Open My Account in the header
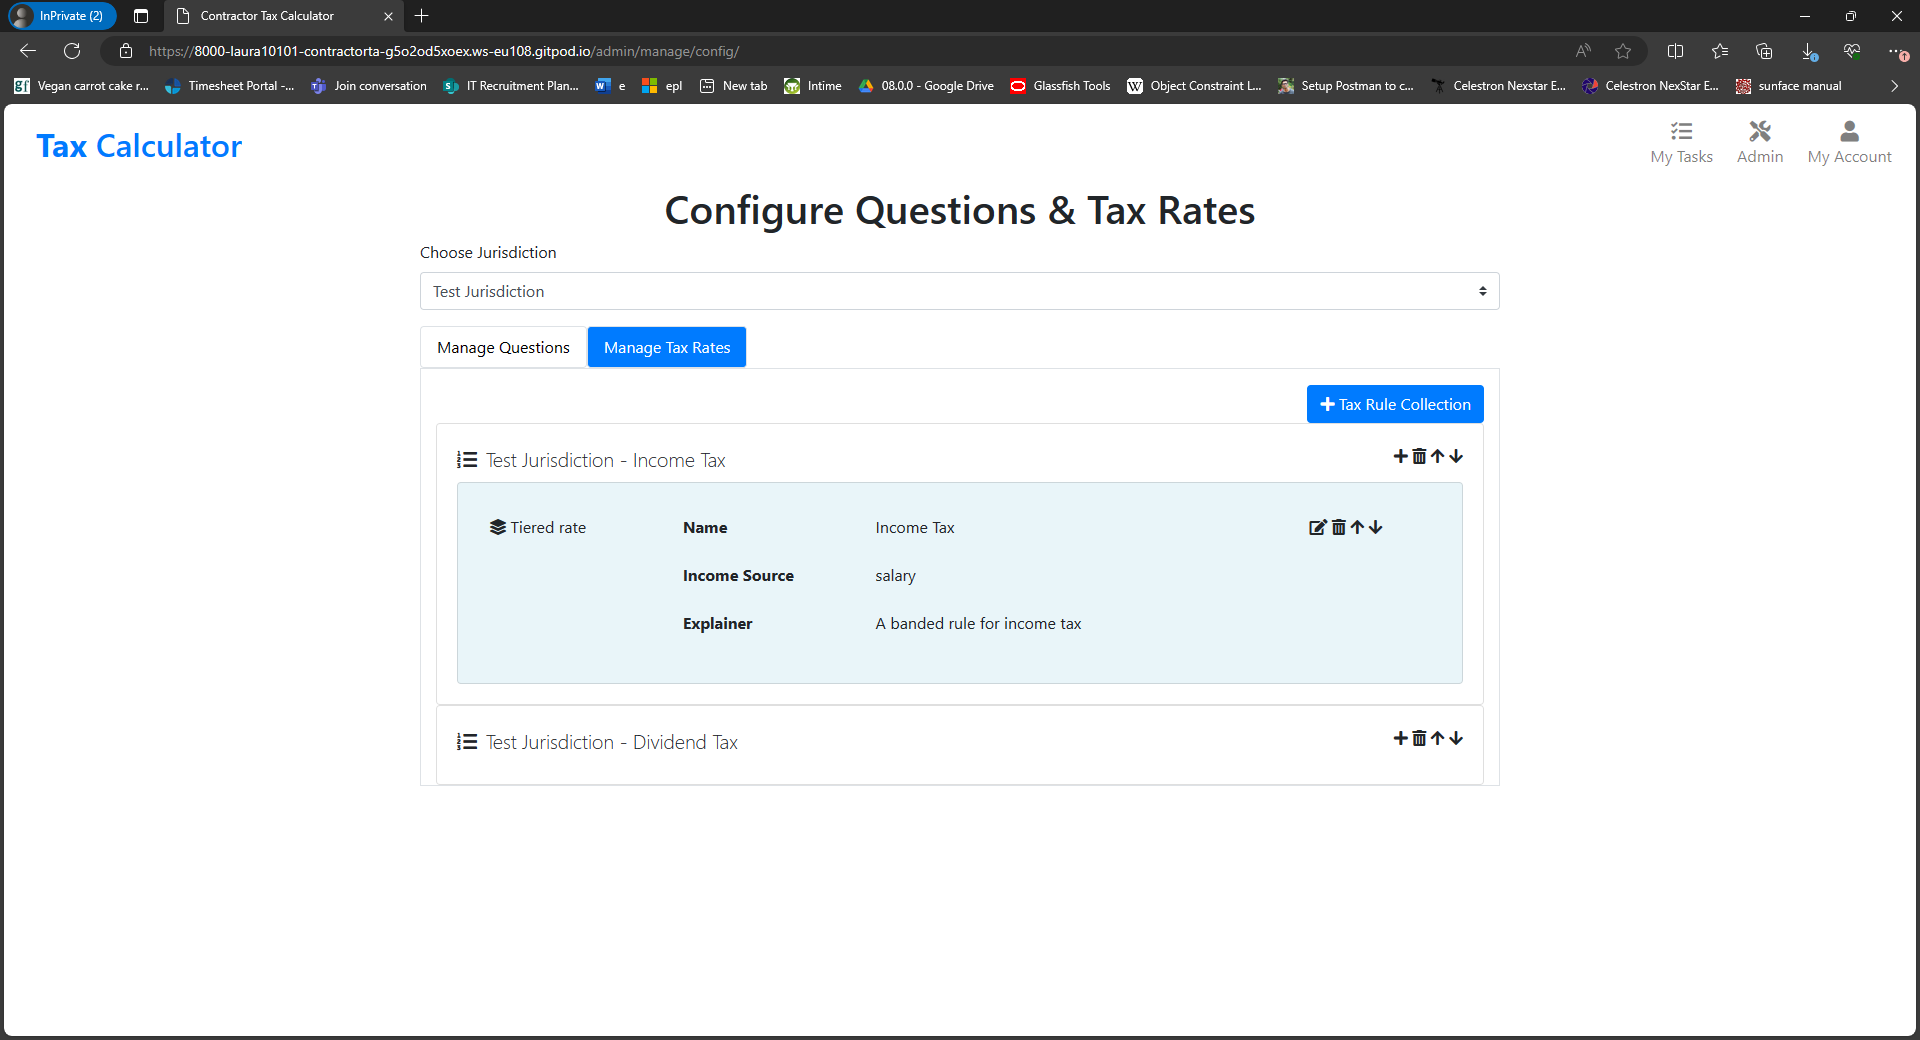 point(1849,142)
